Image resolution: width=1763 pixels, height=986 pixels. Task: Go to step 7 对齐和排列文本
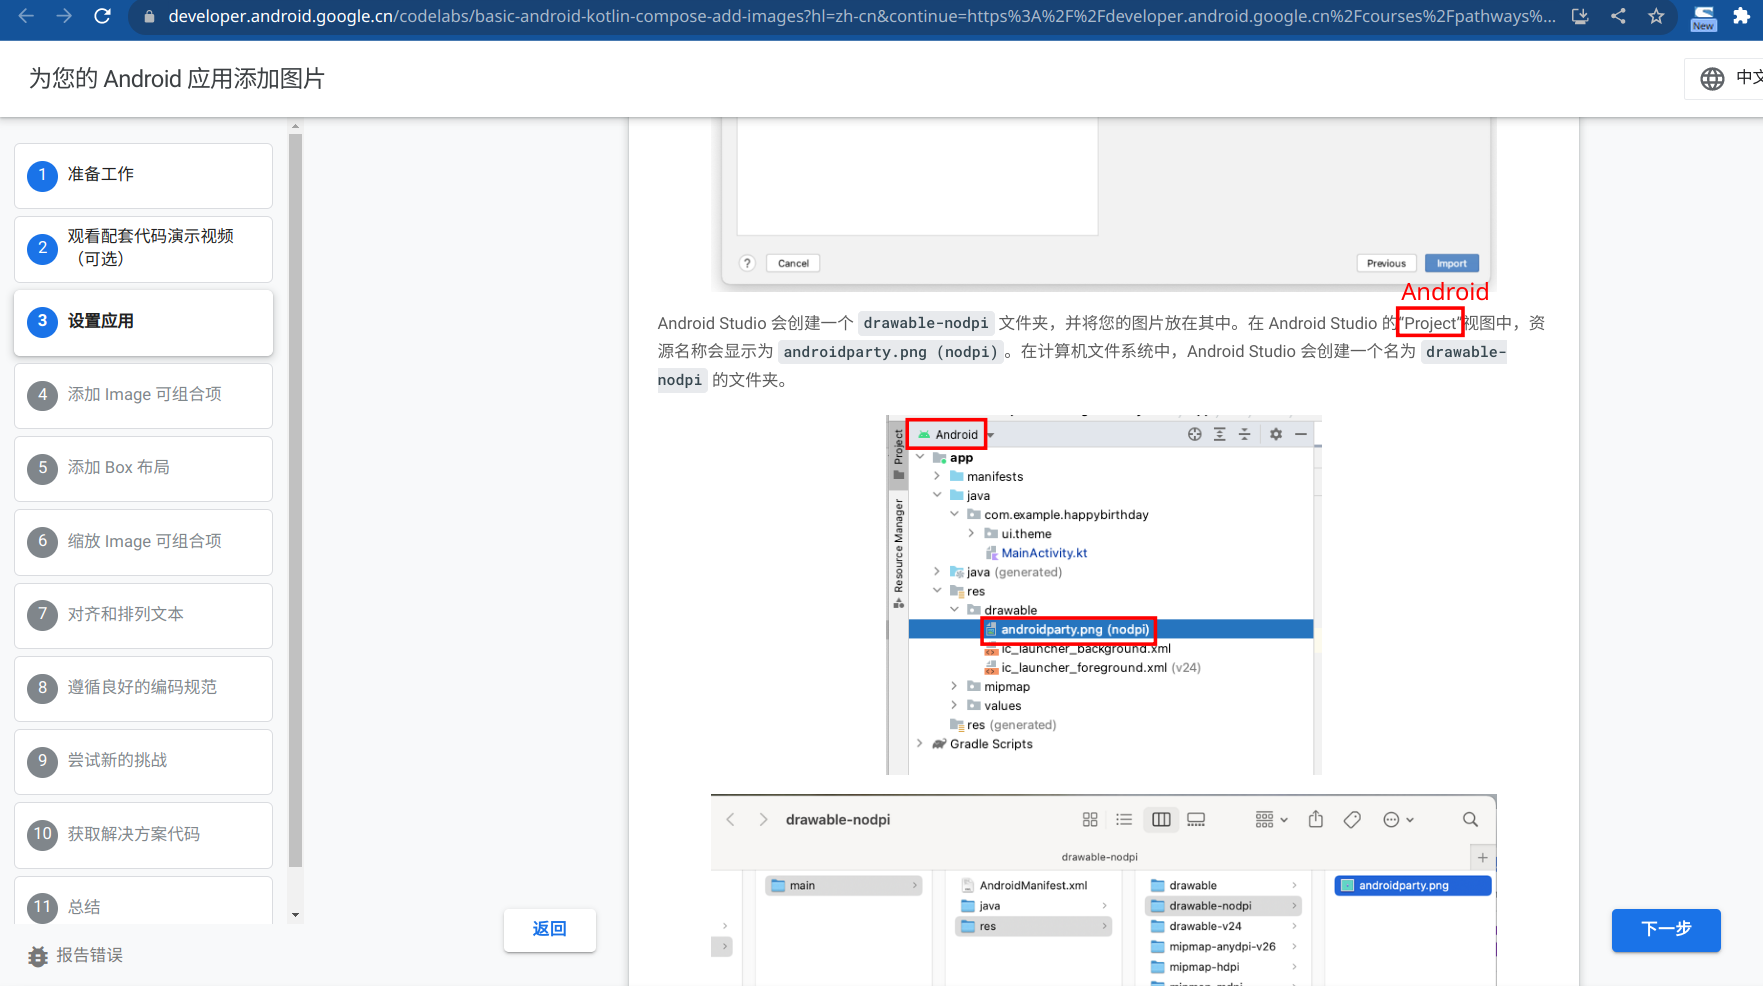[143, 615]
